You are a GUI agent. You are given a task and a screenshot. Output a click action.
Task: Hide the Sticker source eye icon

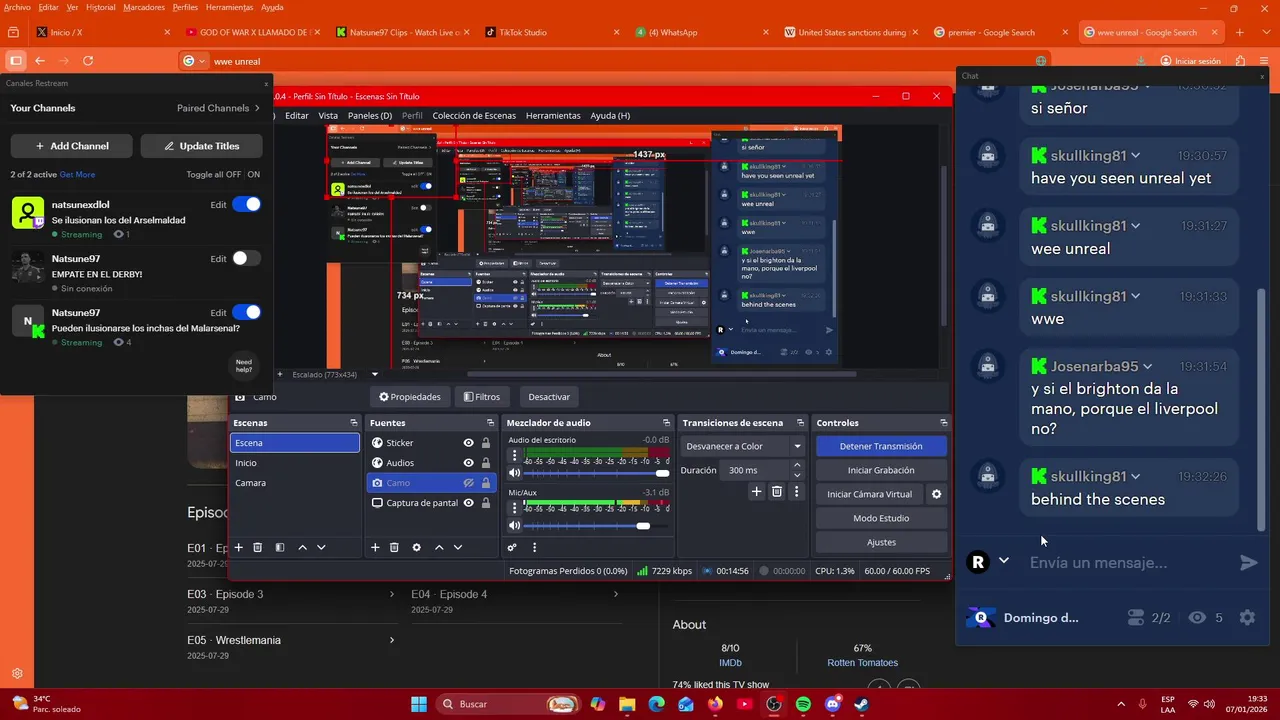468,443
